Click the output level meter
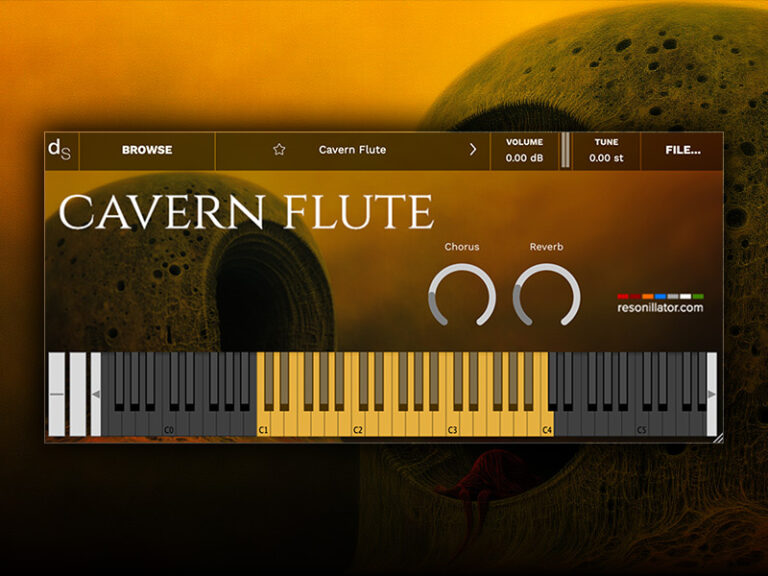The width and height of the screenshot is (768, 576). tap(565, 150)
